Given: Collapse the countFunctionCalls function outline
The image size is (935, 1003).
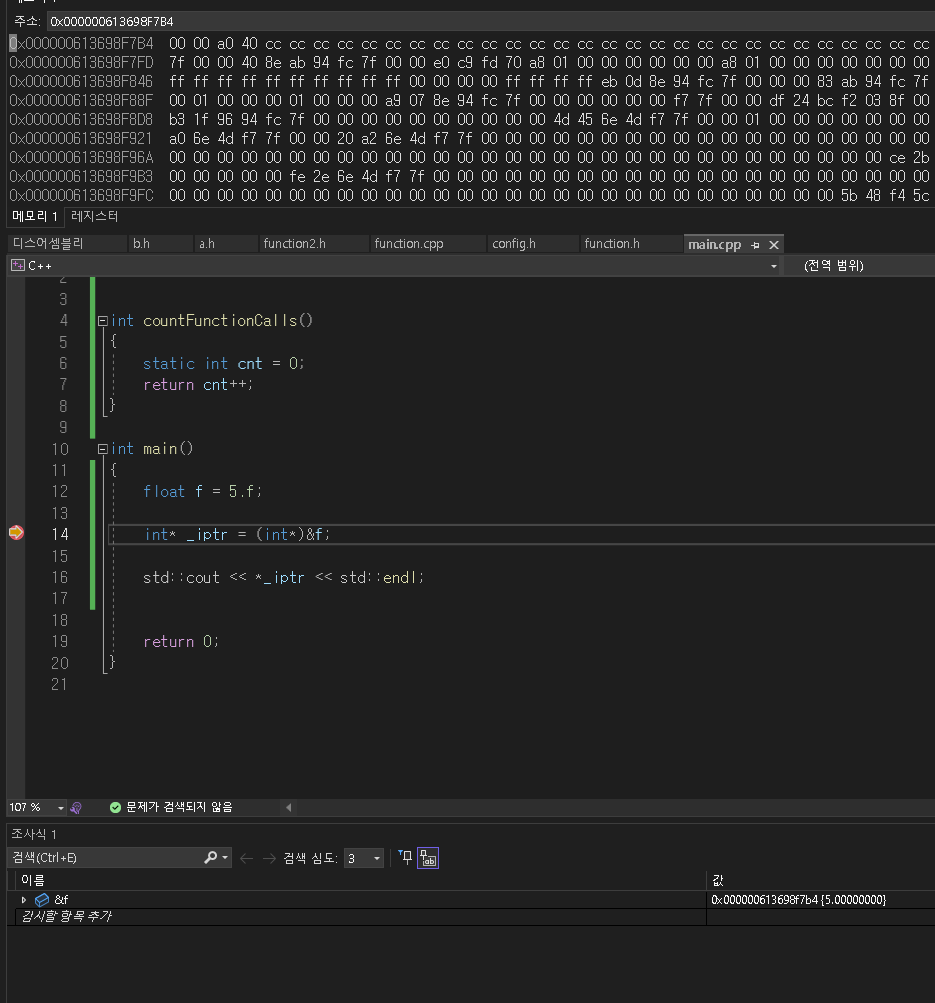Looking at the screenshot, I should click(102, 321).
